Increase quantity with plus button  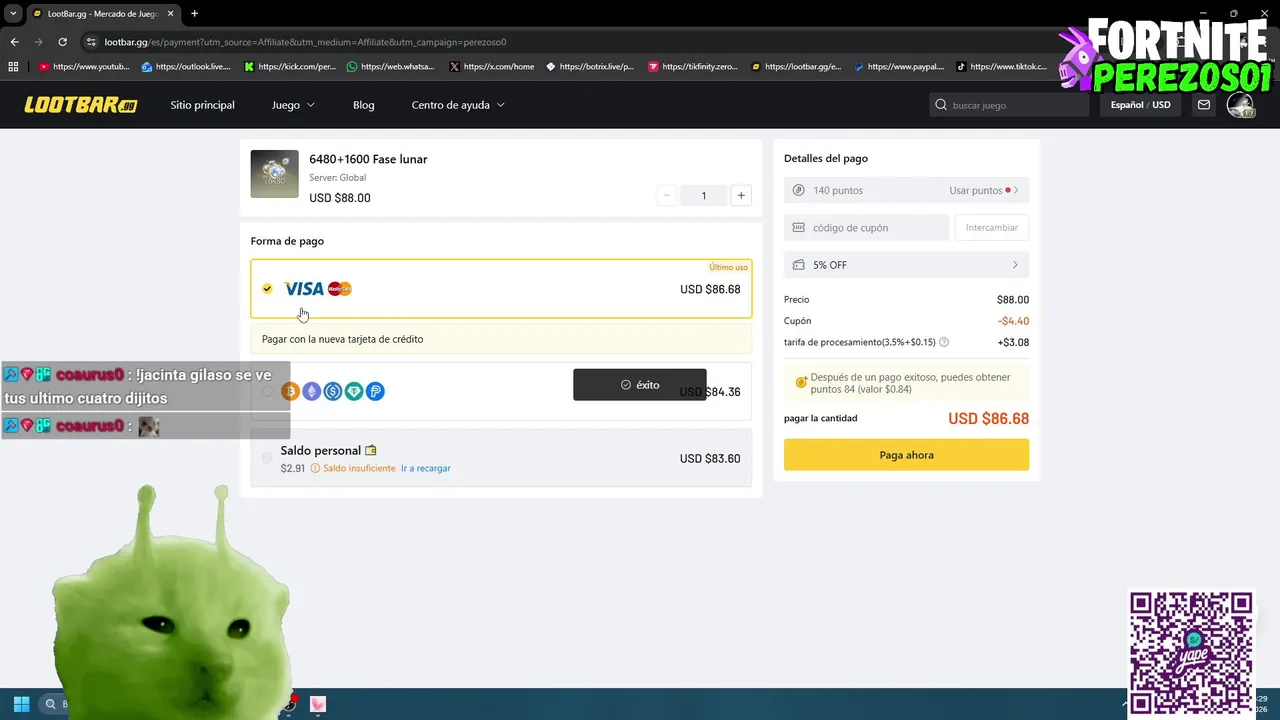(741, 195)
